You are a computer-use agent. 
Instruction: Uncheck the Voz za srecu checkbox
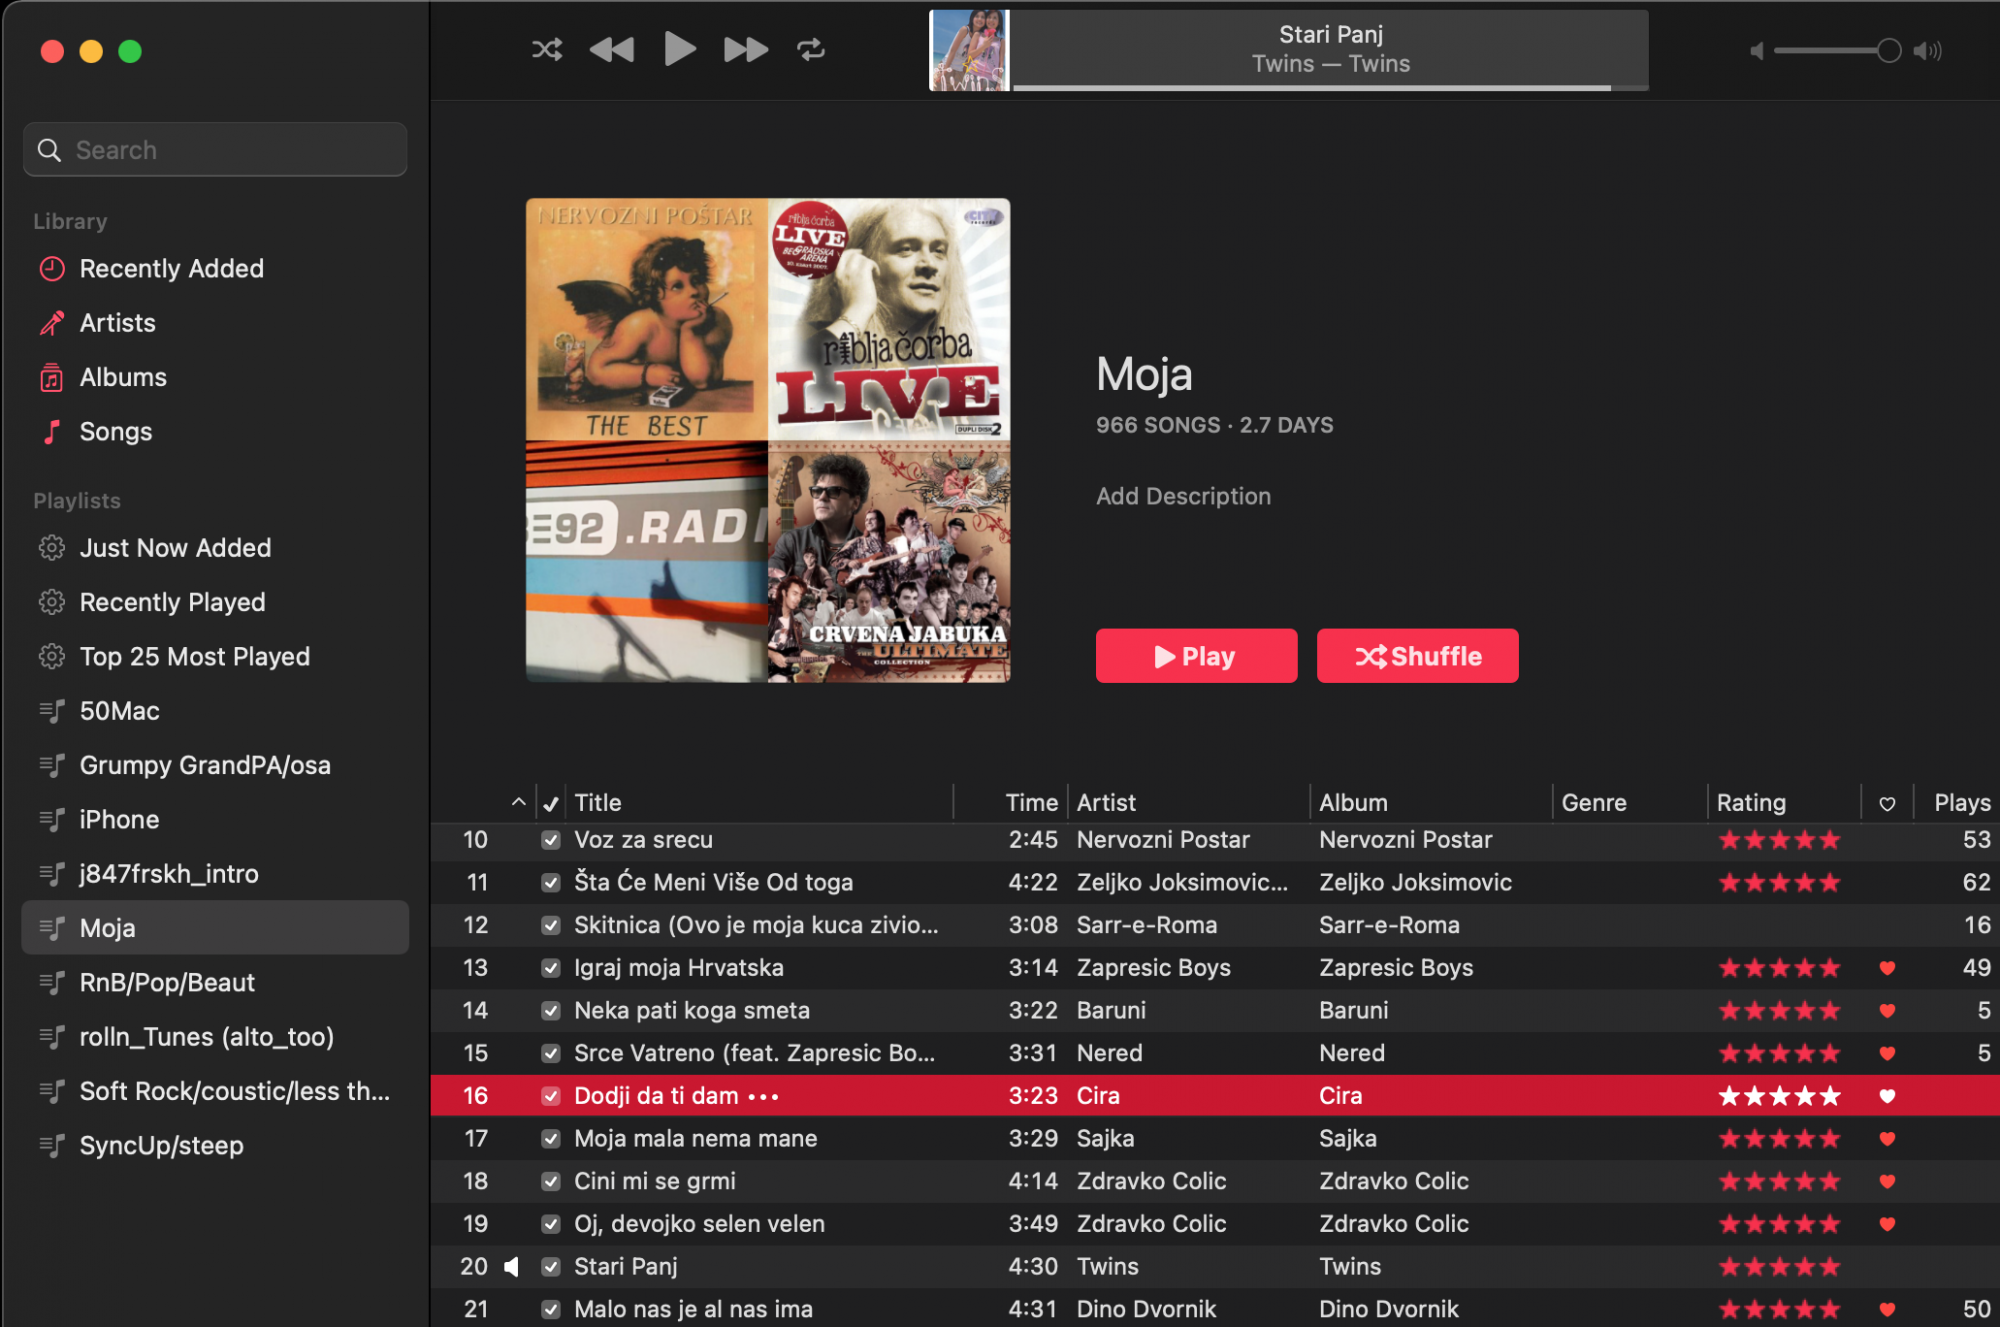pyautogui.click(x=550, y=840)
